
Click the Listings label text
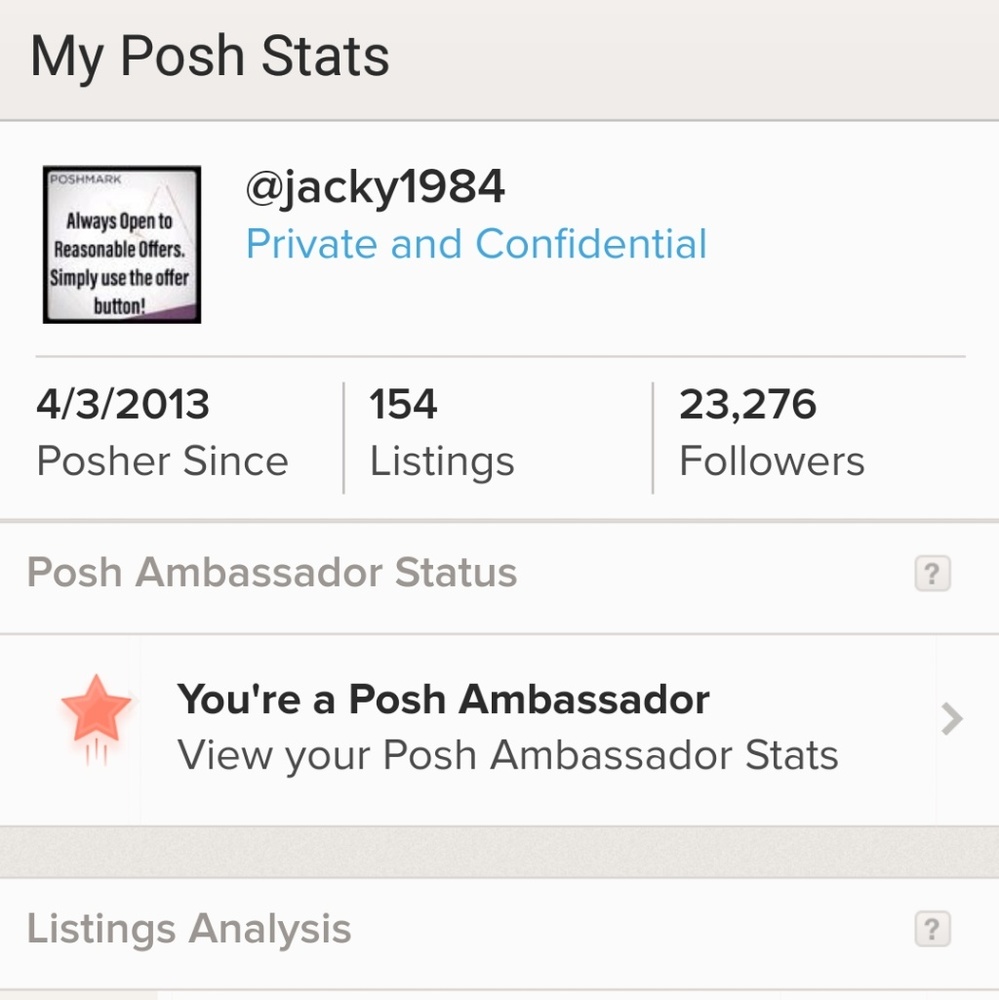442,461
